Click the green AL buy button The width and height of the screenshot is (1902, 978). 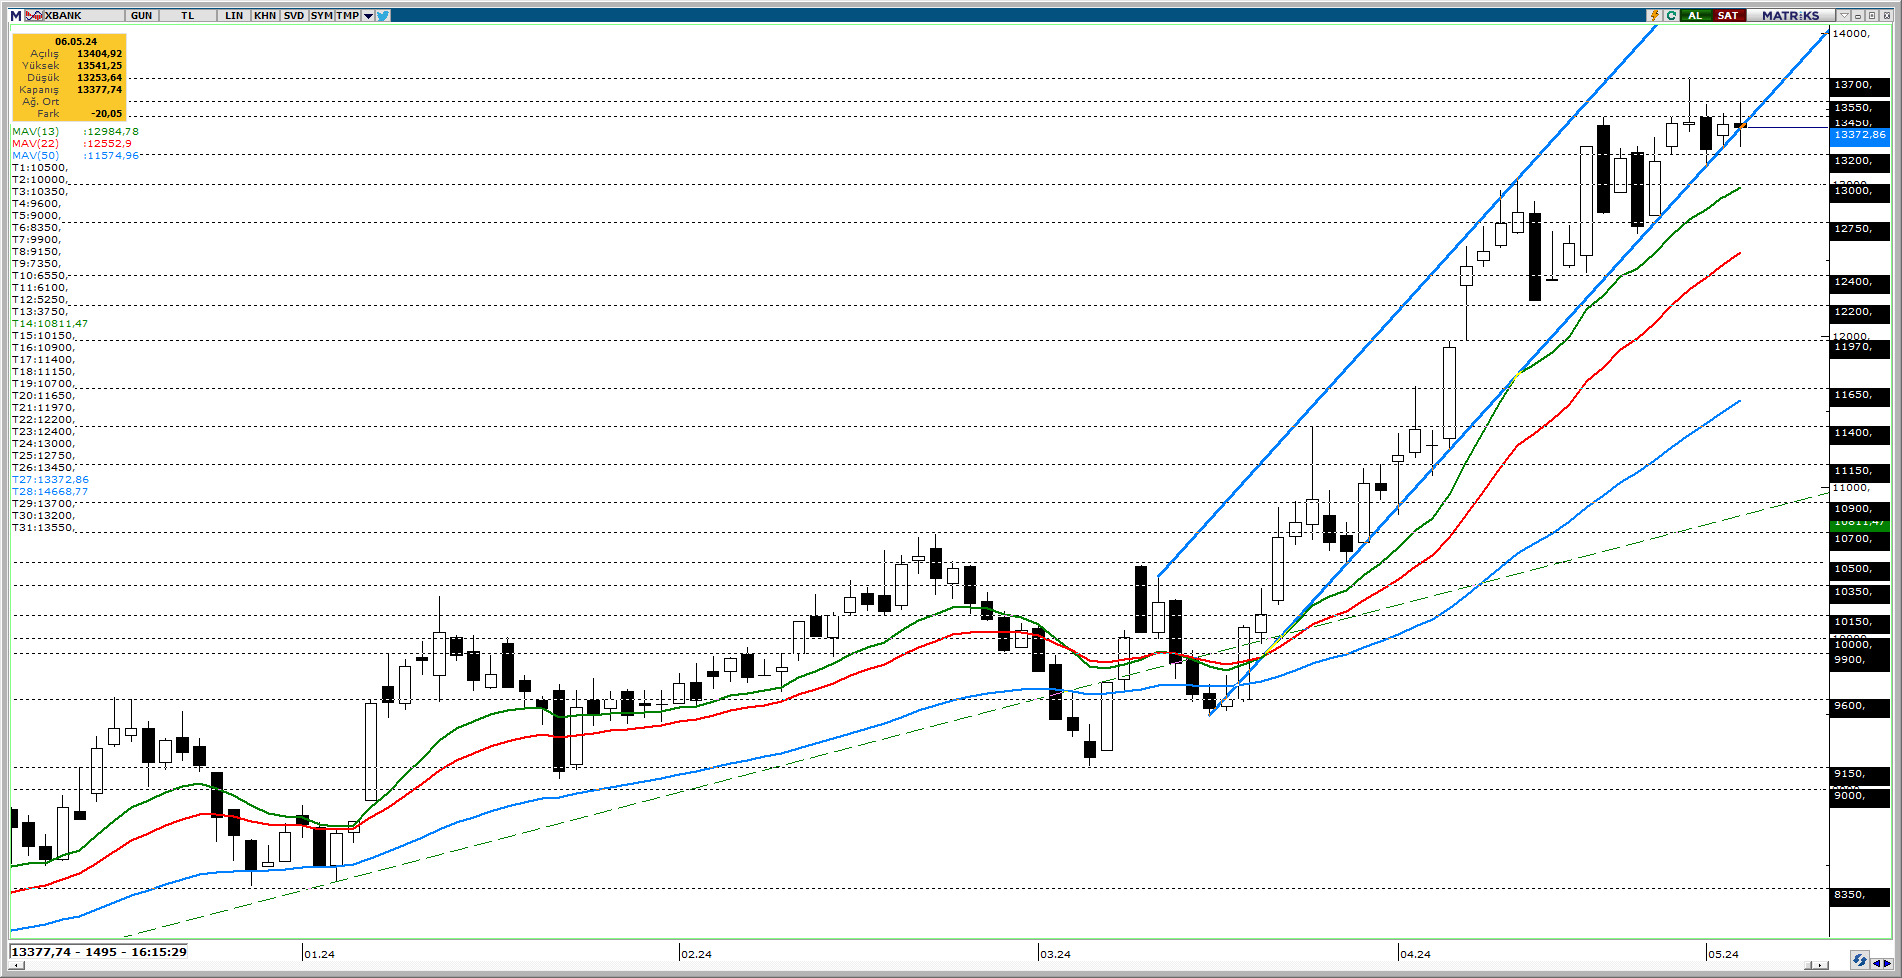coord(1696,16)
